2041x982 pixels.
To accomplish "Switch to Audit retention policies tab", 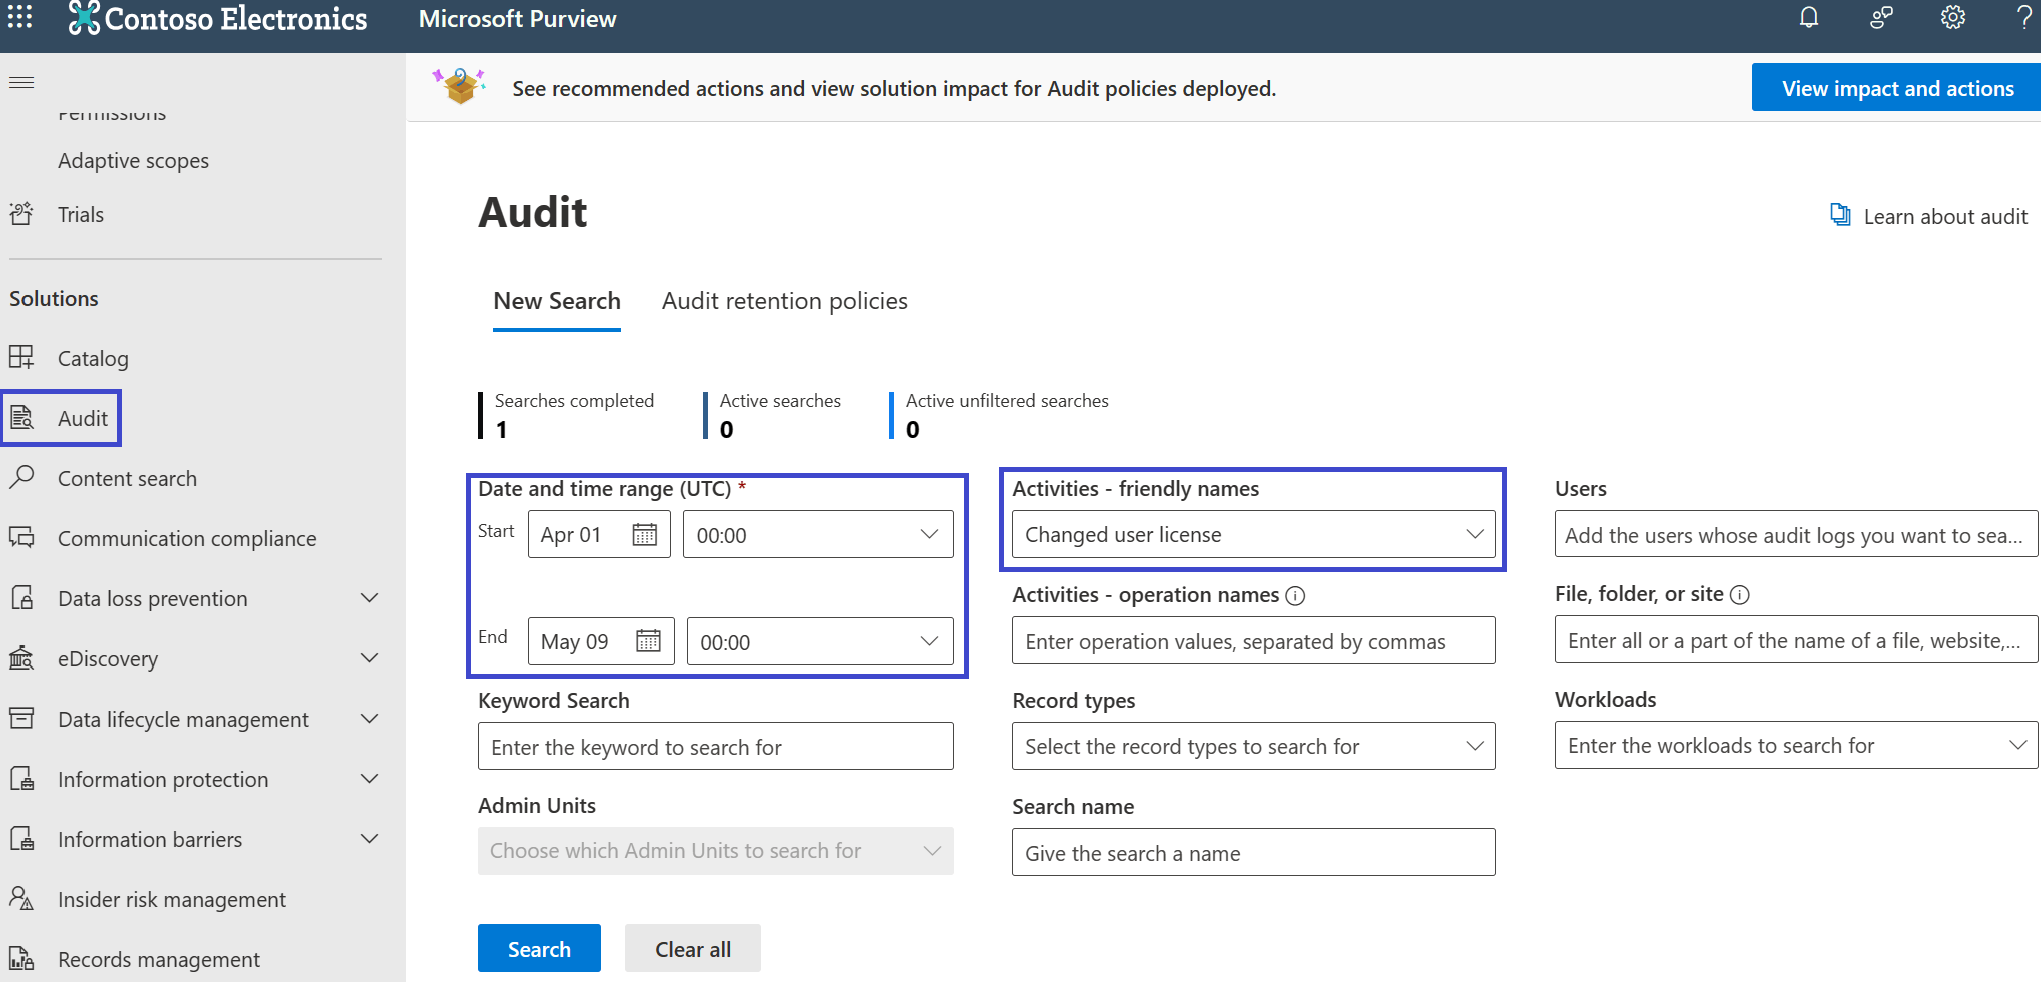I will click(x=785, y=301).
